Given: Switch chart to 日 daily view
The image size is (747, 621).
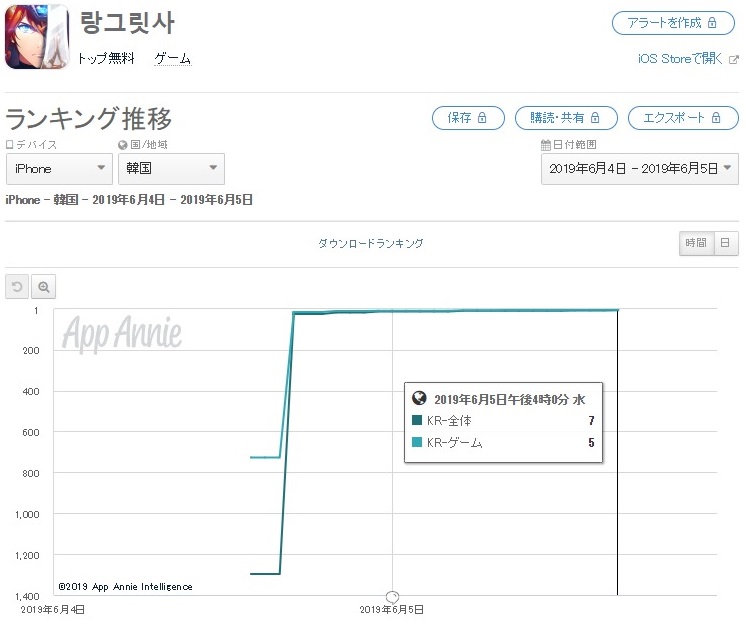Looking at the screenshot, I should [724, 243].
